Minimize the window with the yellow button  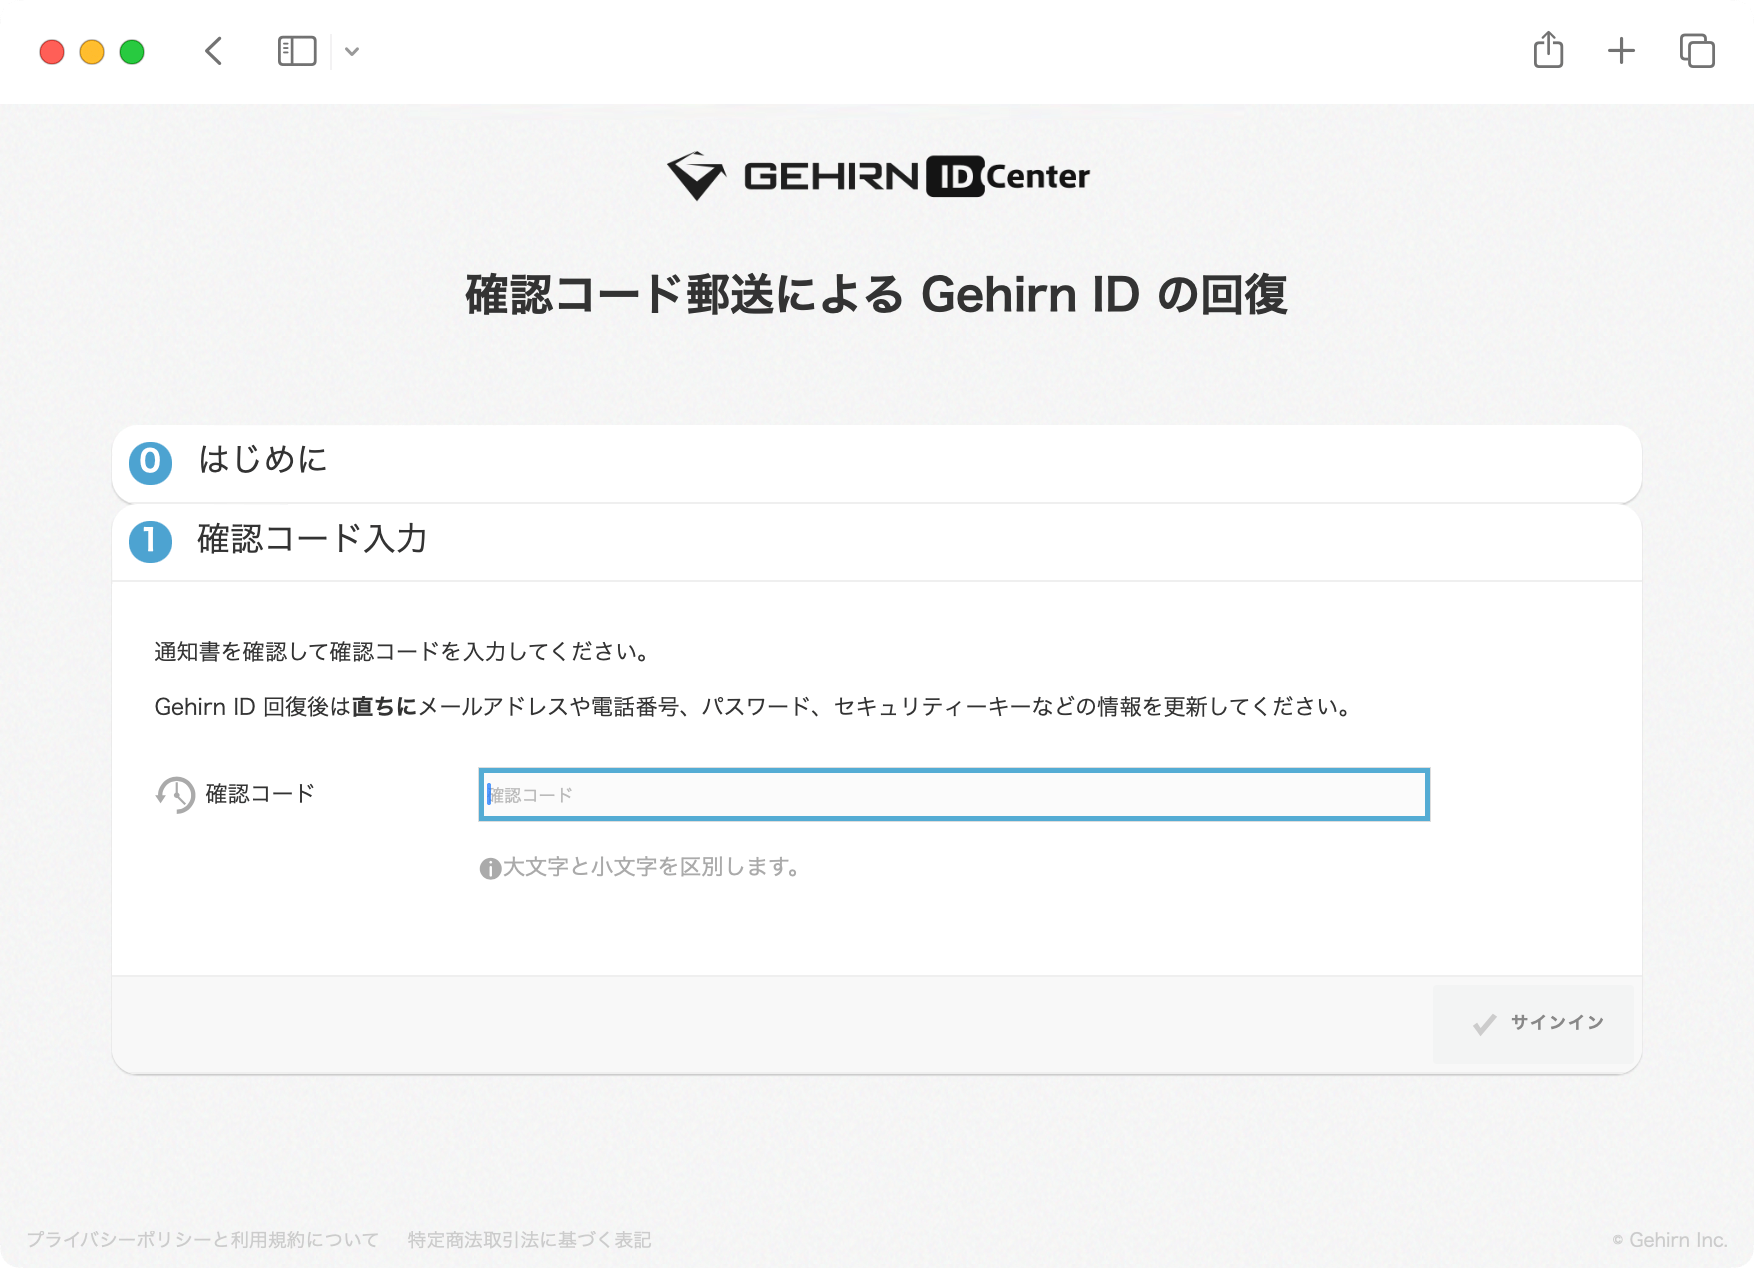[x=92, y=52]
